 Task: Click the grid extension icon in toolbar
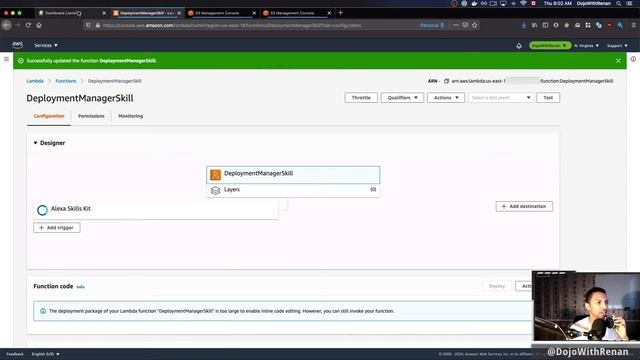click(x=588, y=25)
